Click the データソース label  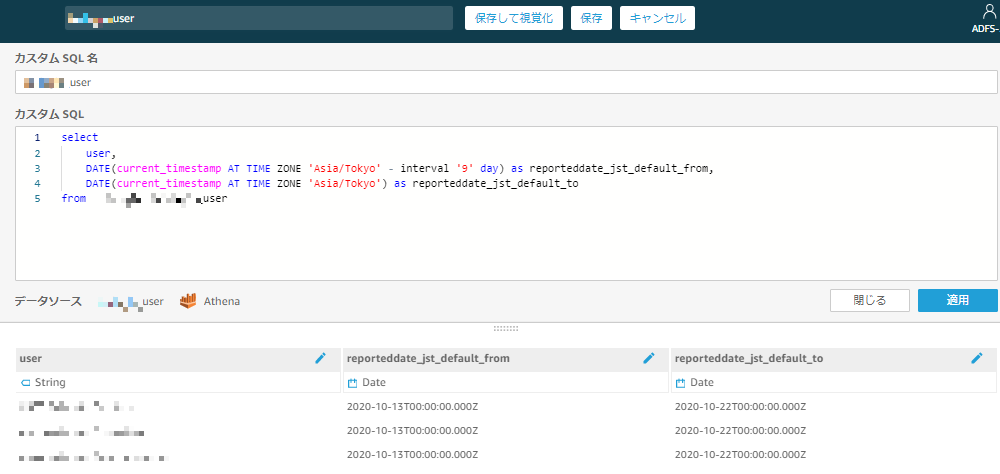click(48, 301)
